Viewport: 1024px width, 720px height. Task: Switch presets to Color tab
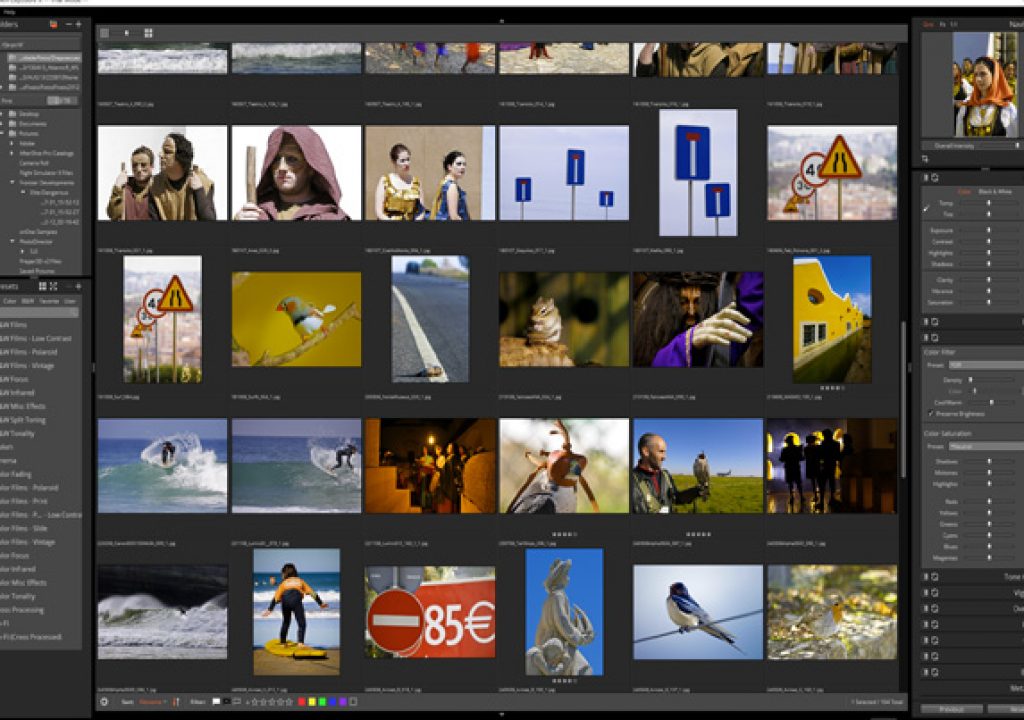click(x=10, y=301)
